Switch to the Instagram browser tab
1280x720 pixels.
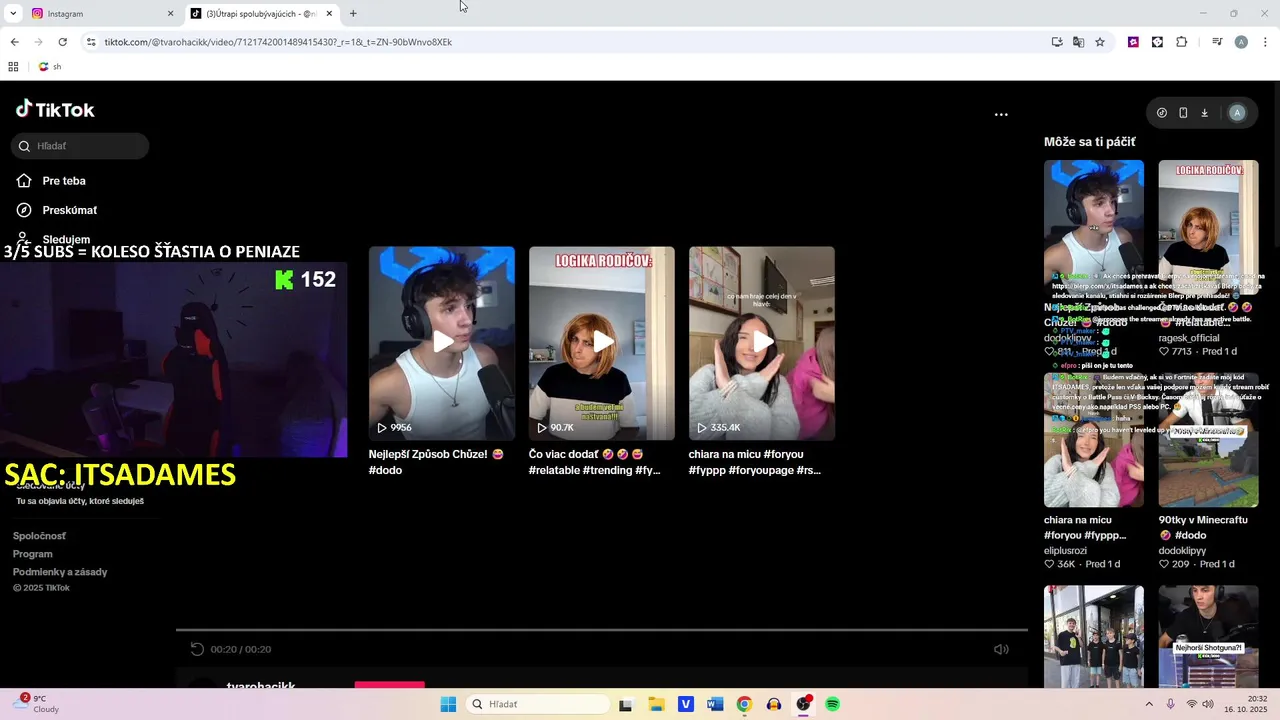tap(100, 14)
